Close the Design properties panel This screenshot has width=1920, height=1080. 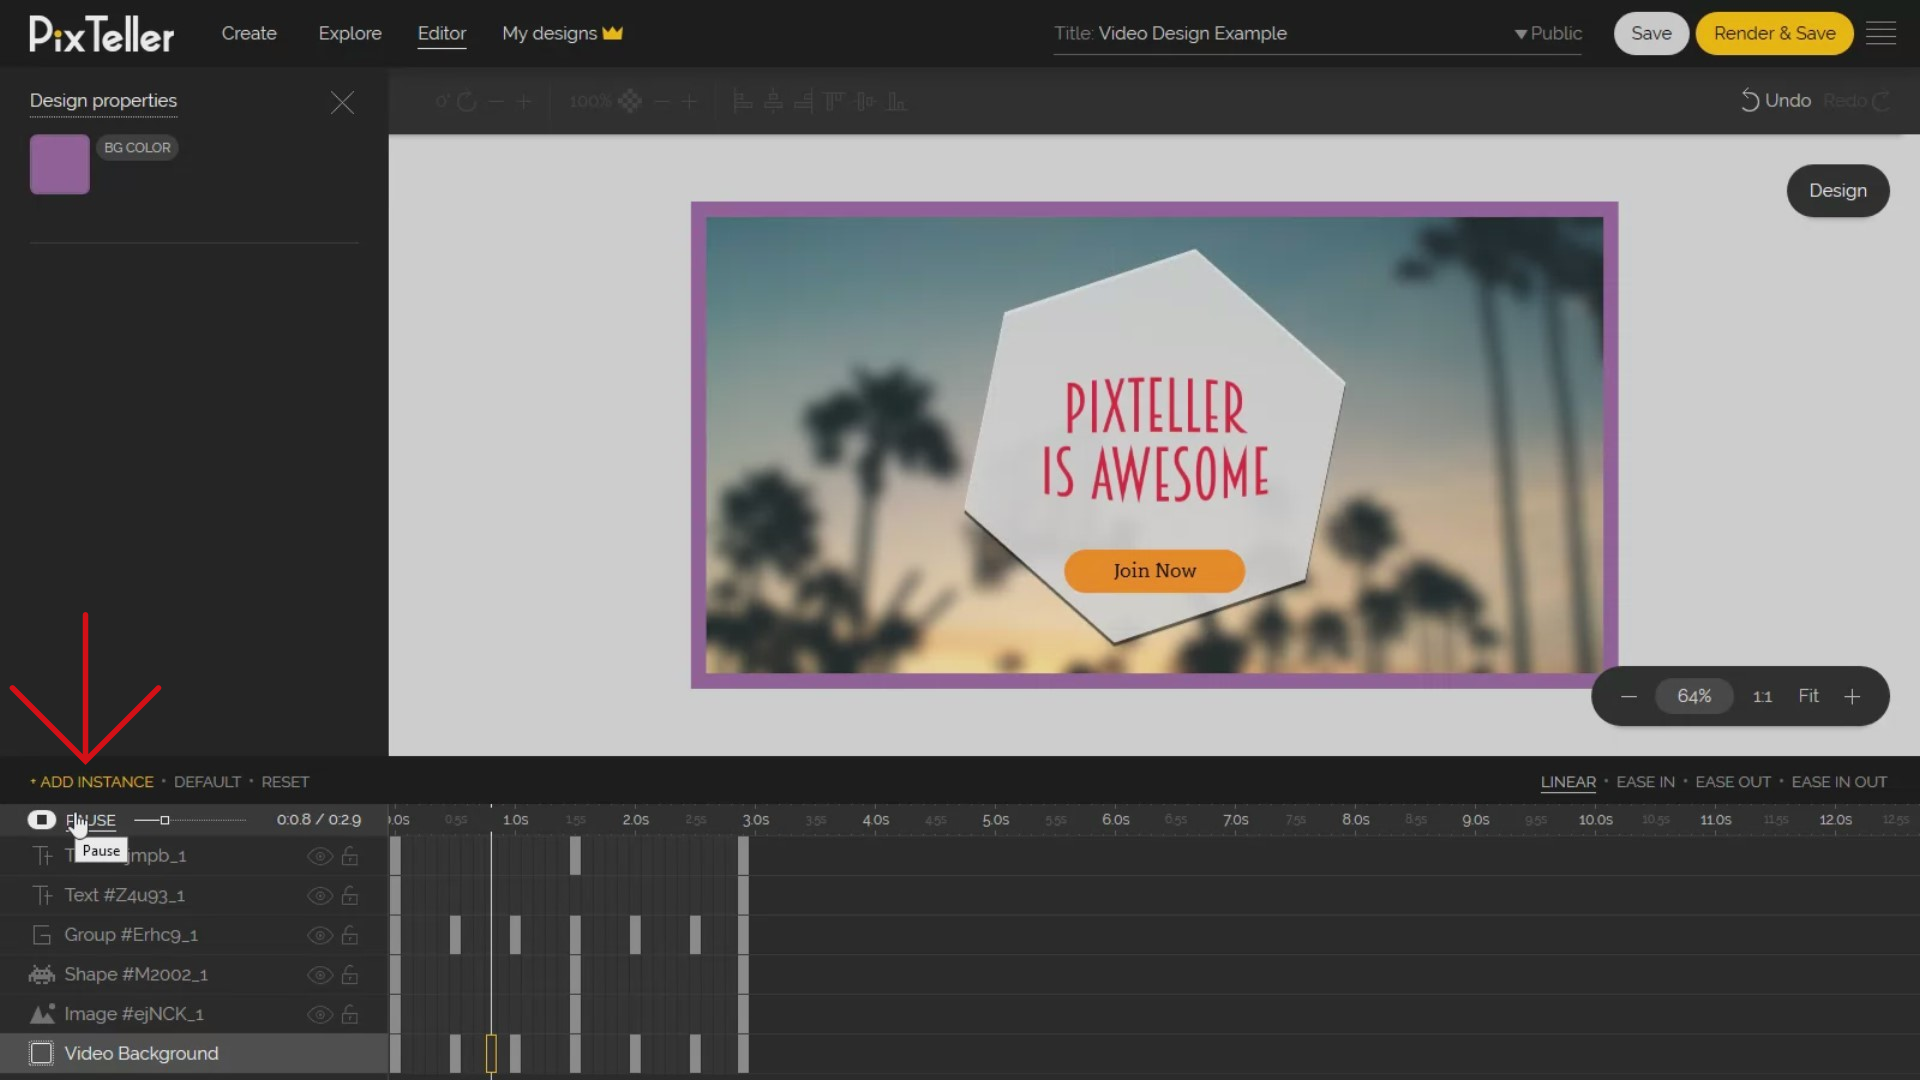pos(342,102)
